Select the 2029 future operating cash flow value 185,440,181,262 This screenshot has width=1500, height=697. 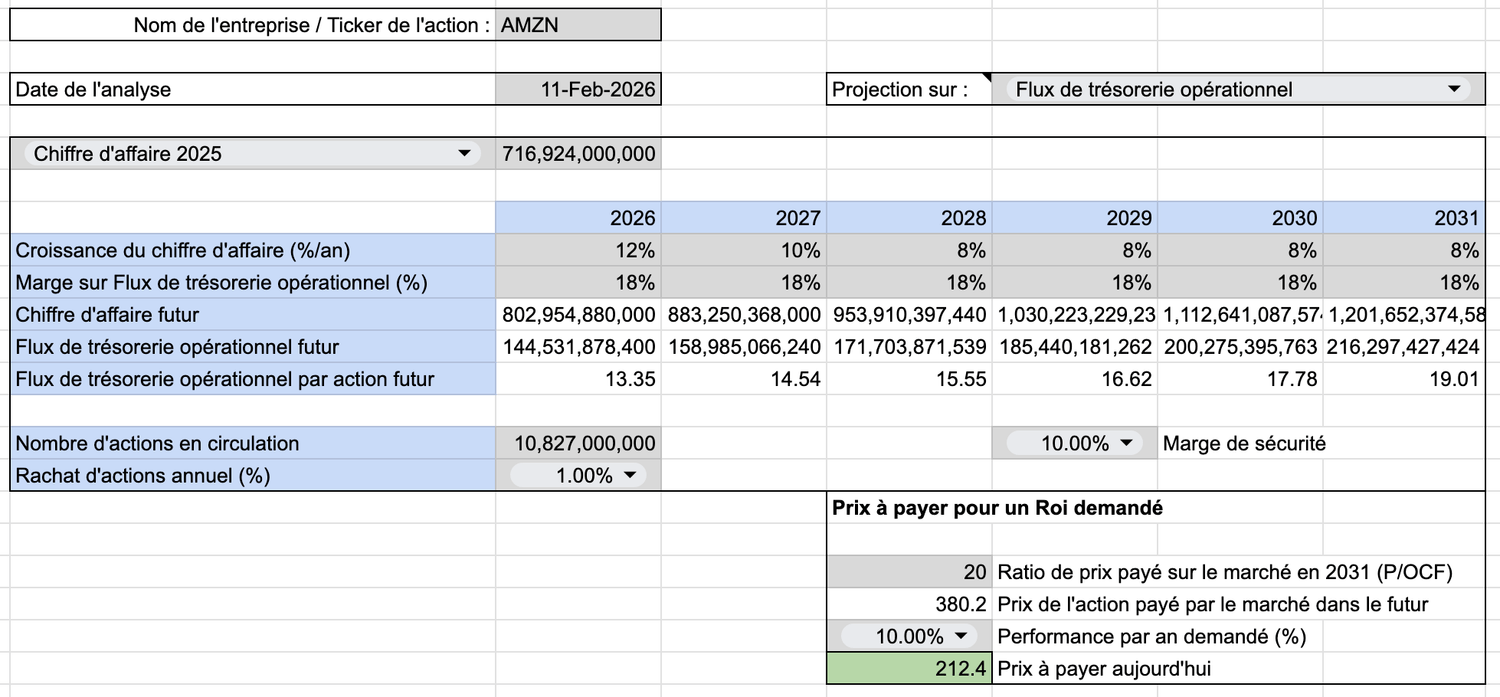[1074, 347]
